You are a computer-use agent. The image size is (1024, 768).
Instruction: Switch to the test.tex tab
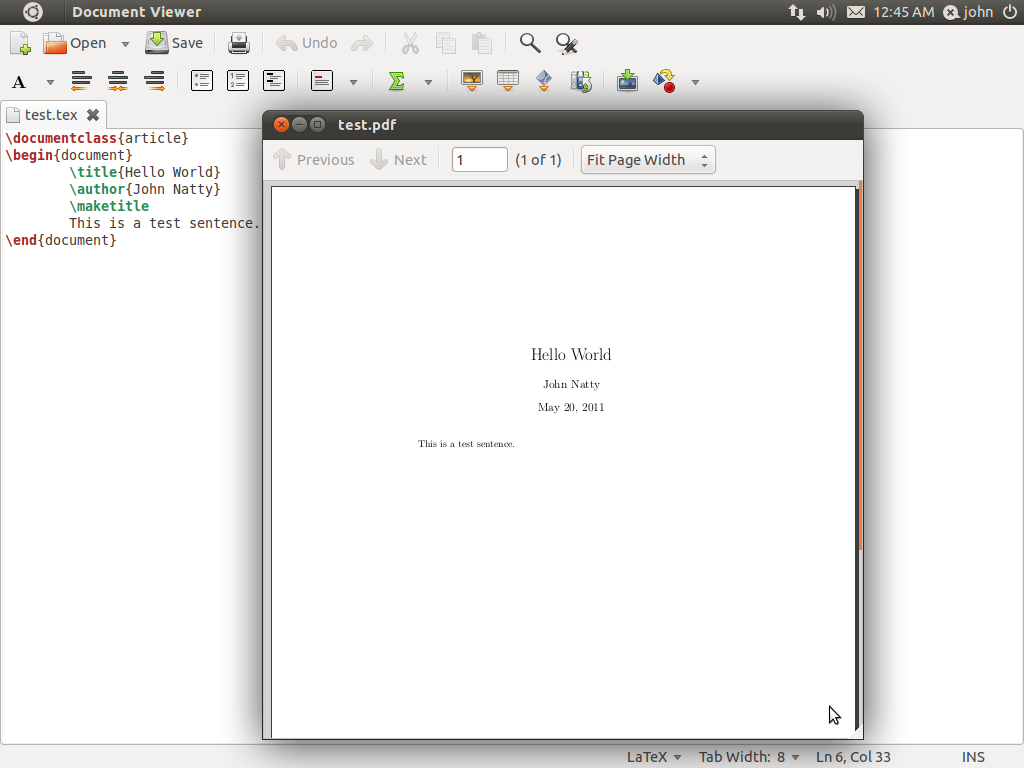(x=50, y=114)
